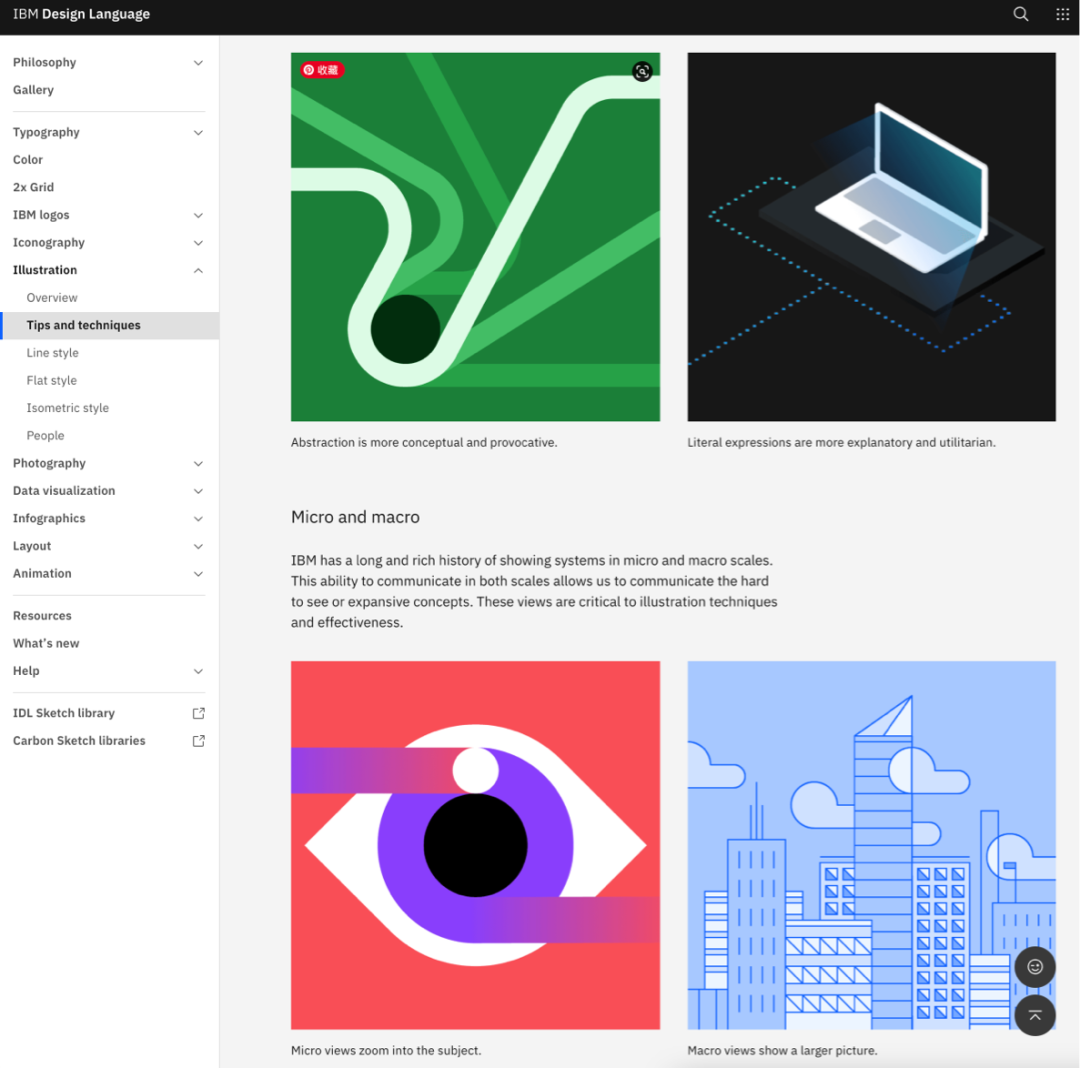
Task: Click the red Pinterest save badge
Action: point(322,70)
